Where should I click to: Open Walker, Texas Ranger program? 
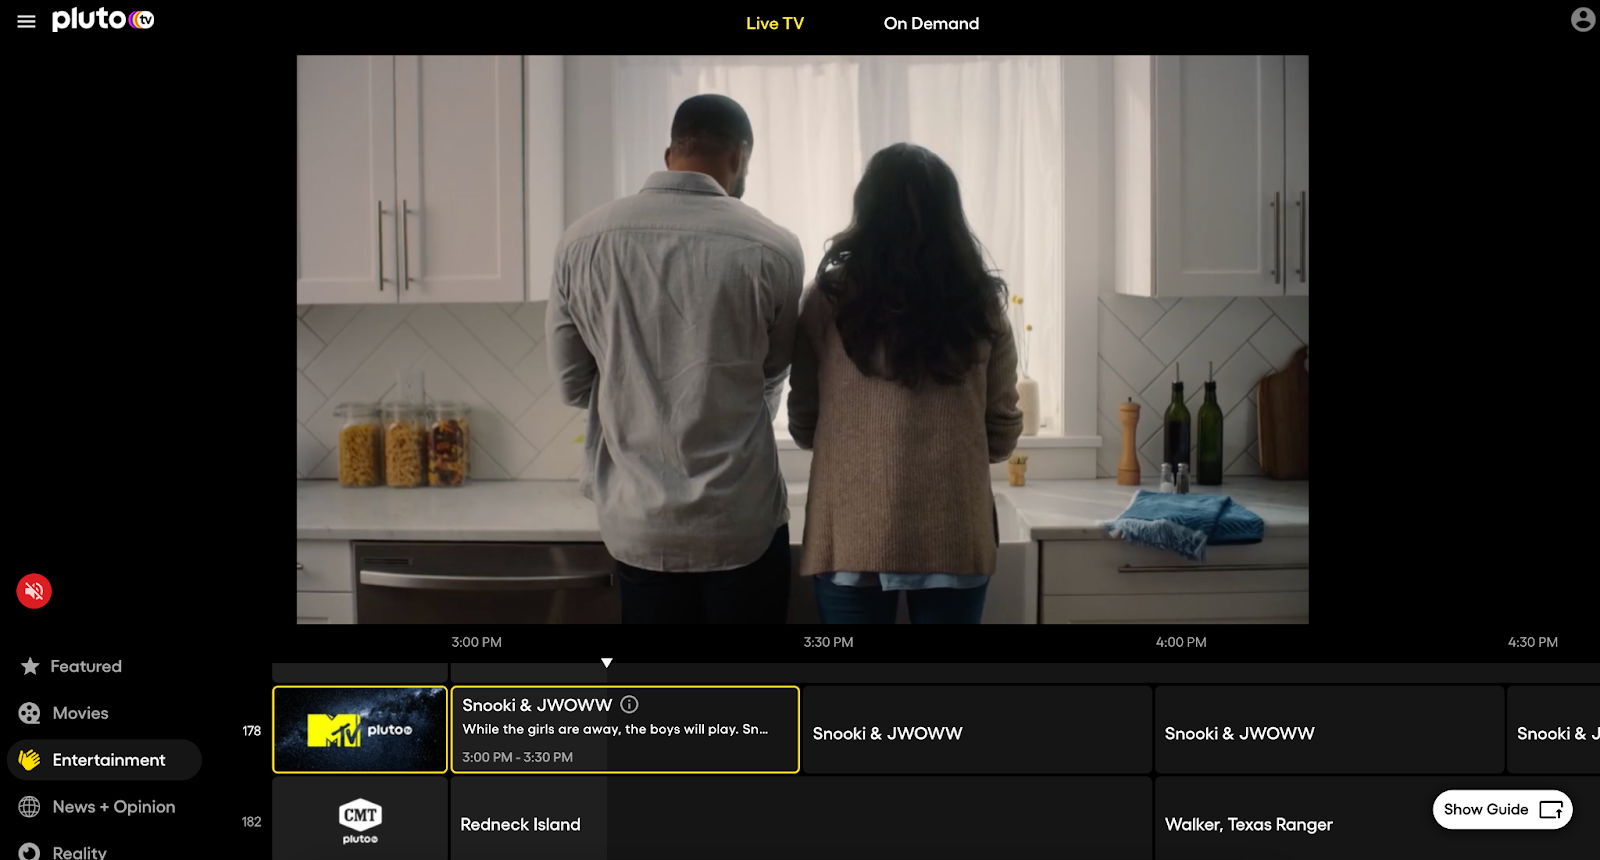1377,819
